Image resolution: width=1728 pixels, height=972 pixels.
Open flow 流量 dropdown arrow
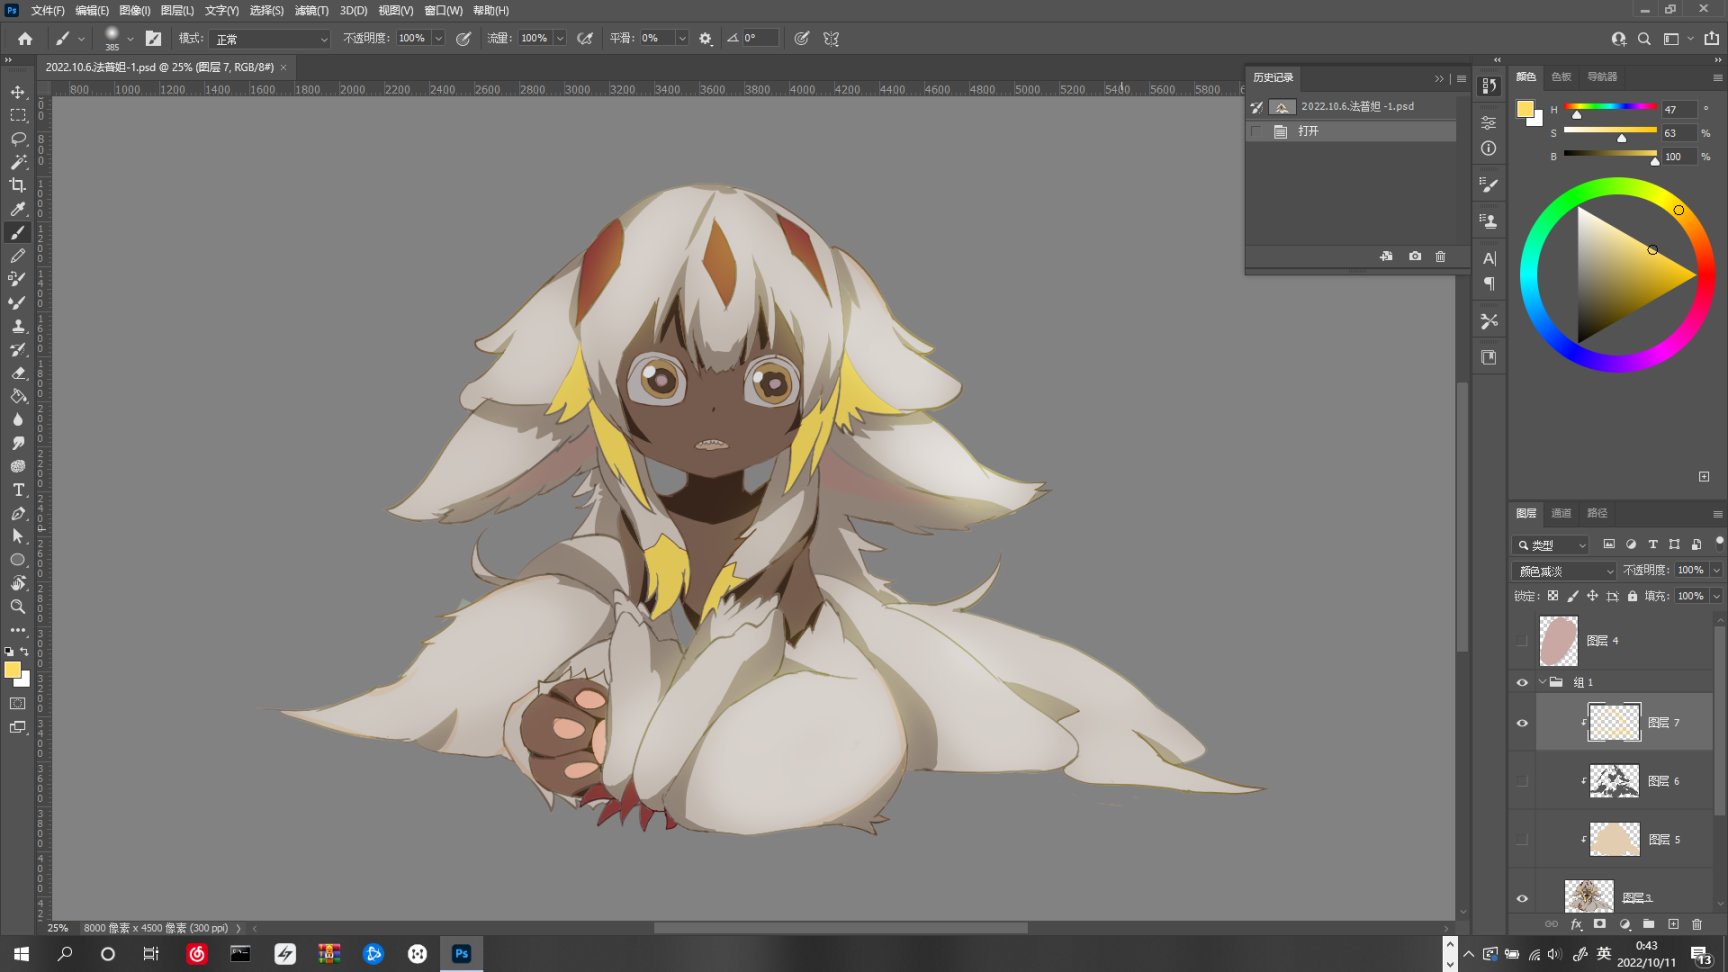560,38
